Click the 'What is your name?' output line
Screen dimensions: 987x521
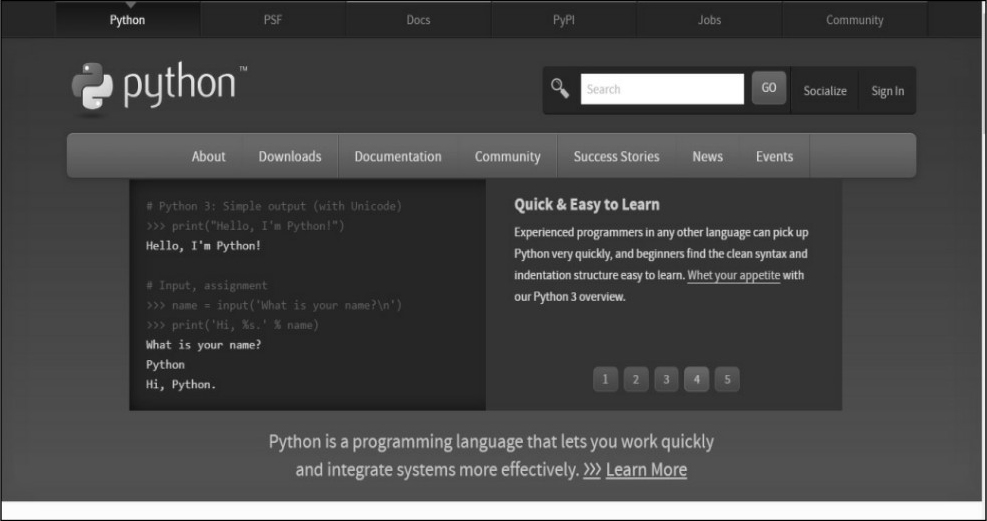203,345
